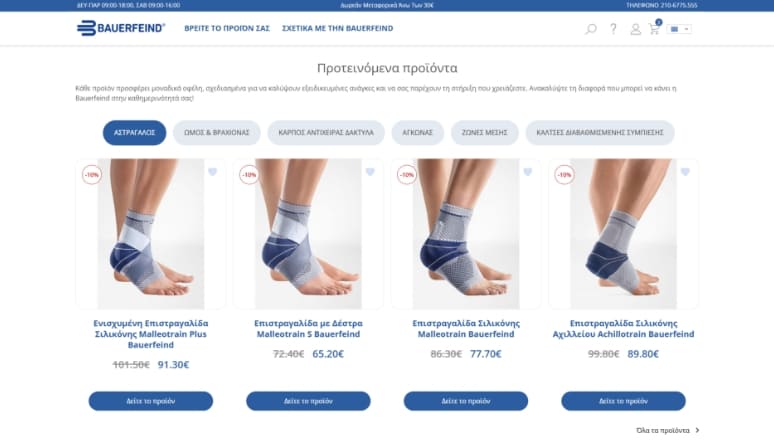Open ΒΡΕΙΤΕ ΤΟ ΠΡΟΪΟΝ ΣΑΣ menu
774x446 pixels.
click(x=227, y=29)
